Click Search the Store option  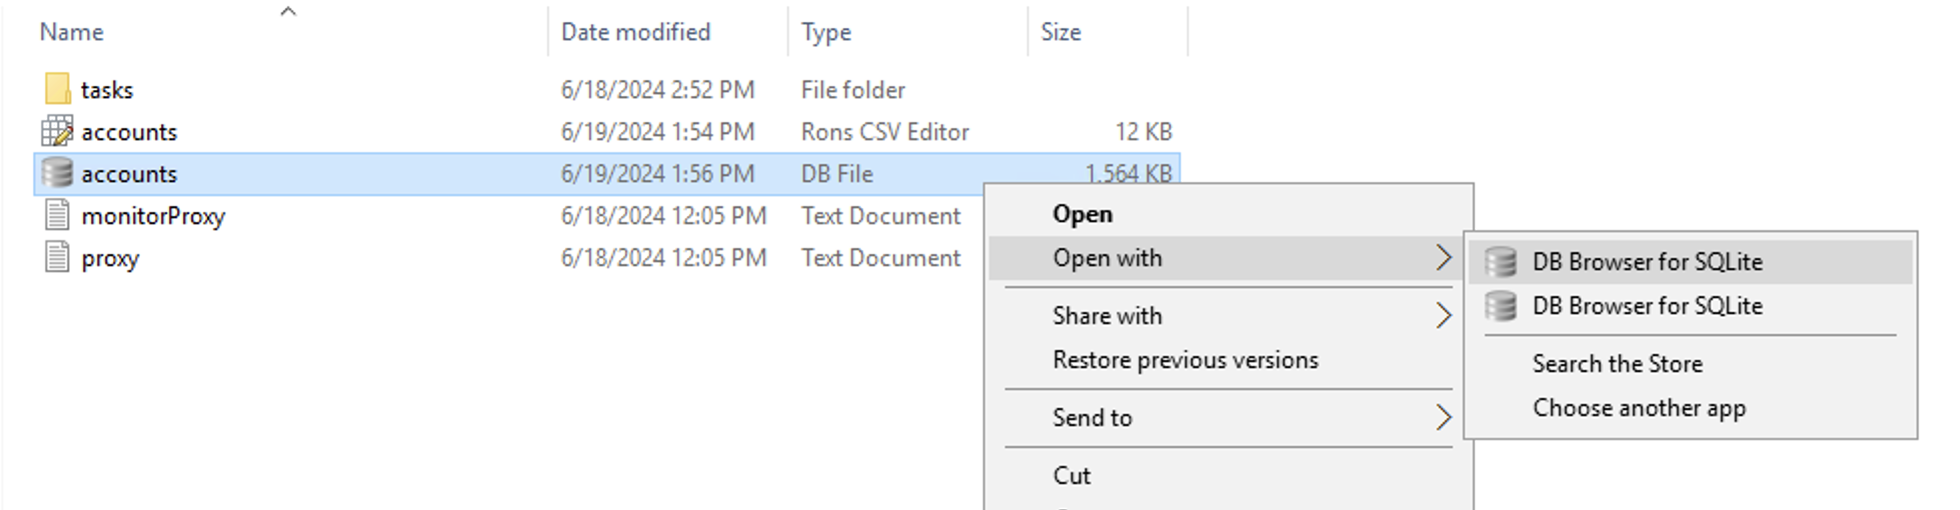coord(1617,364)
